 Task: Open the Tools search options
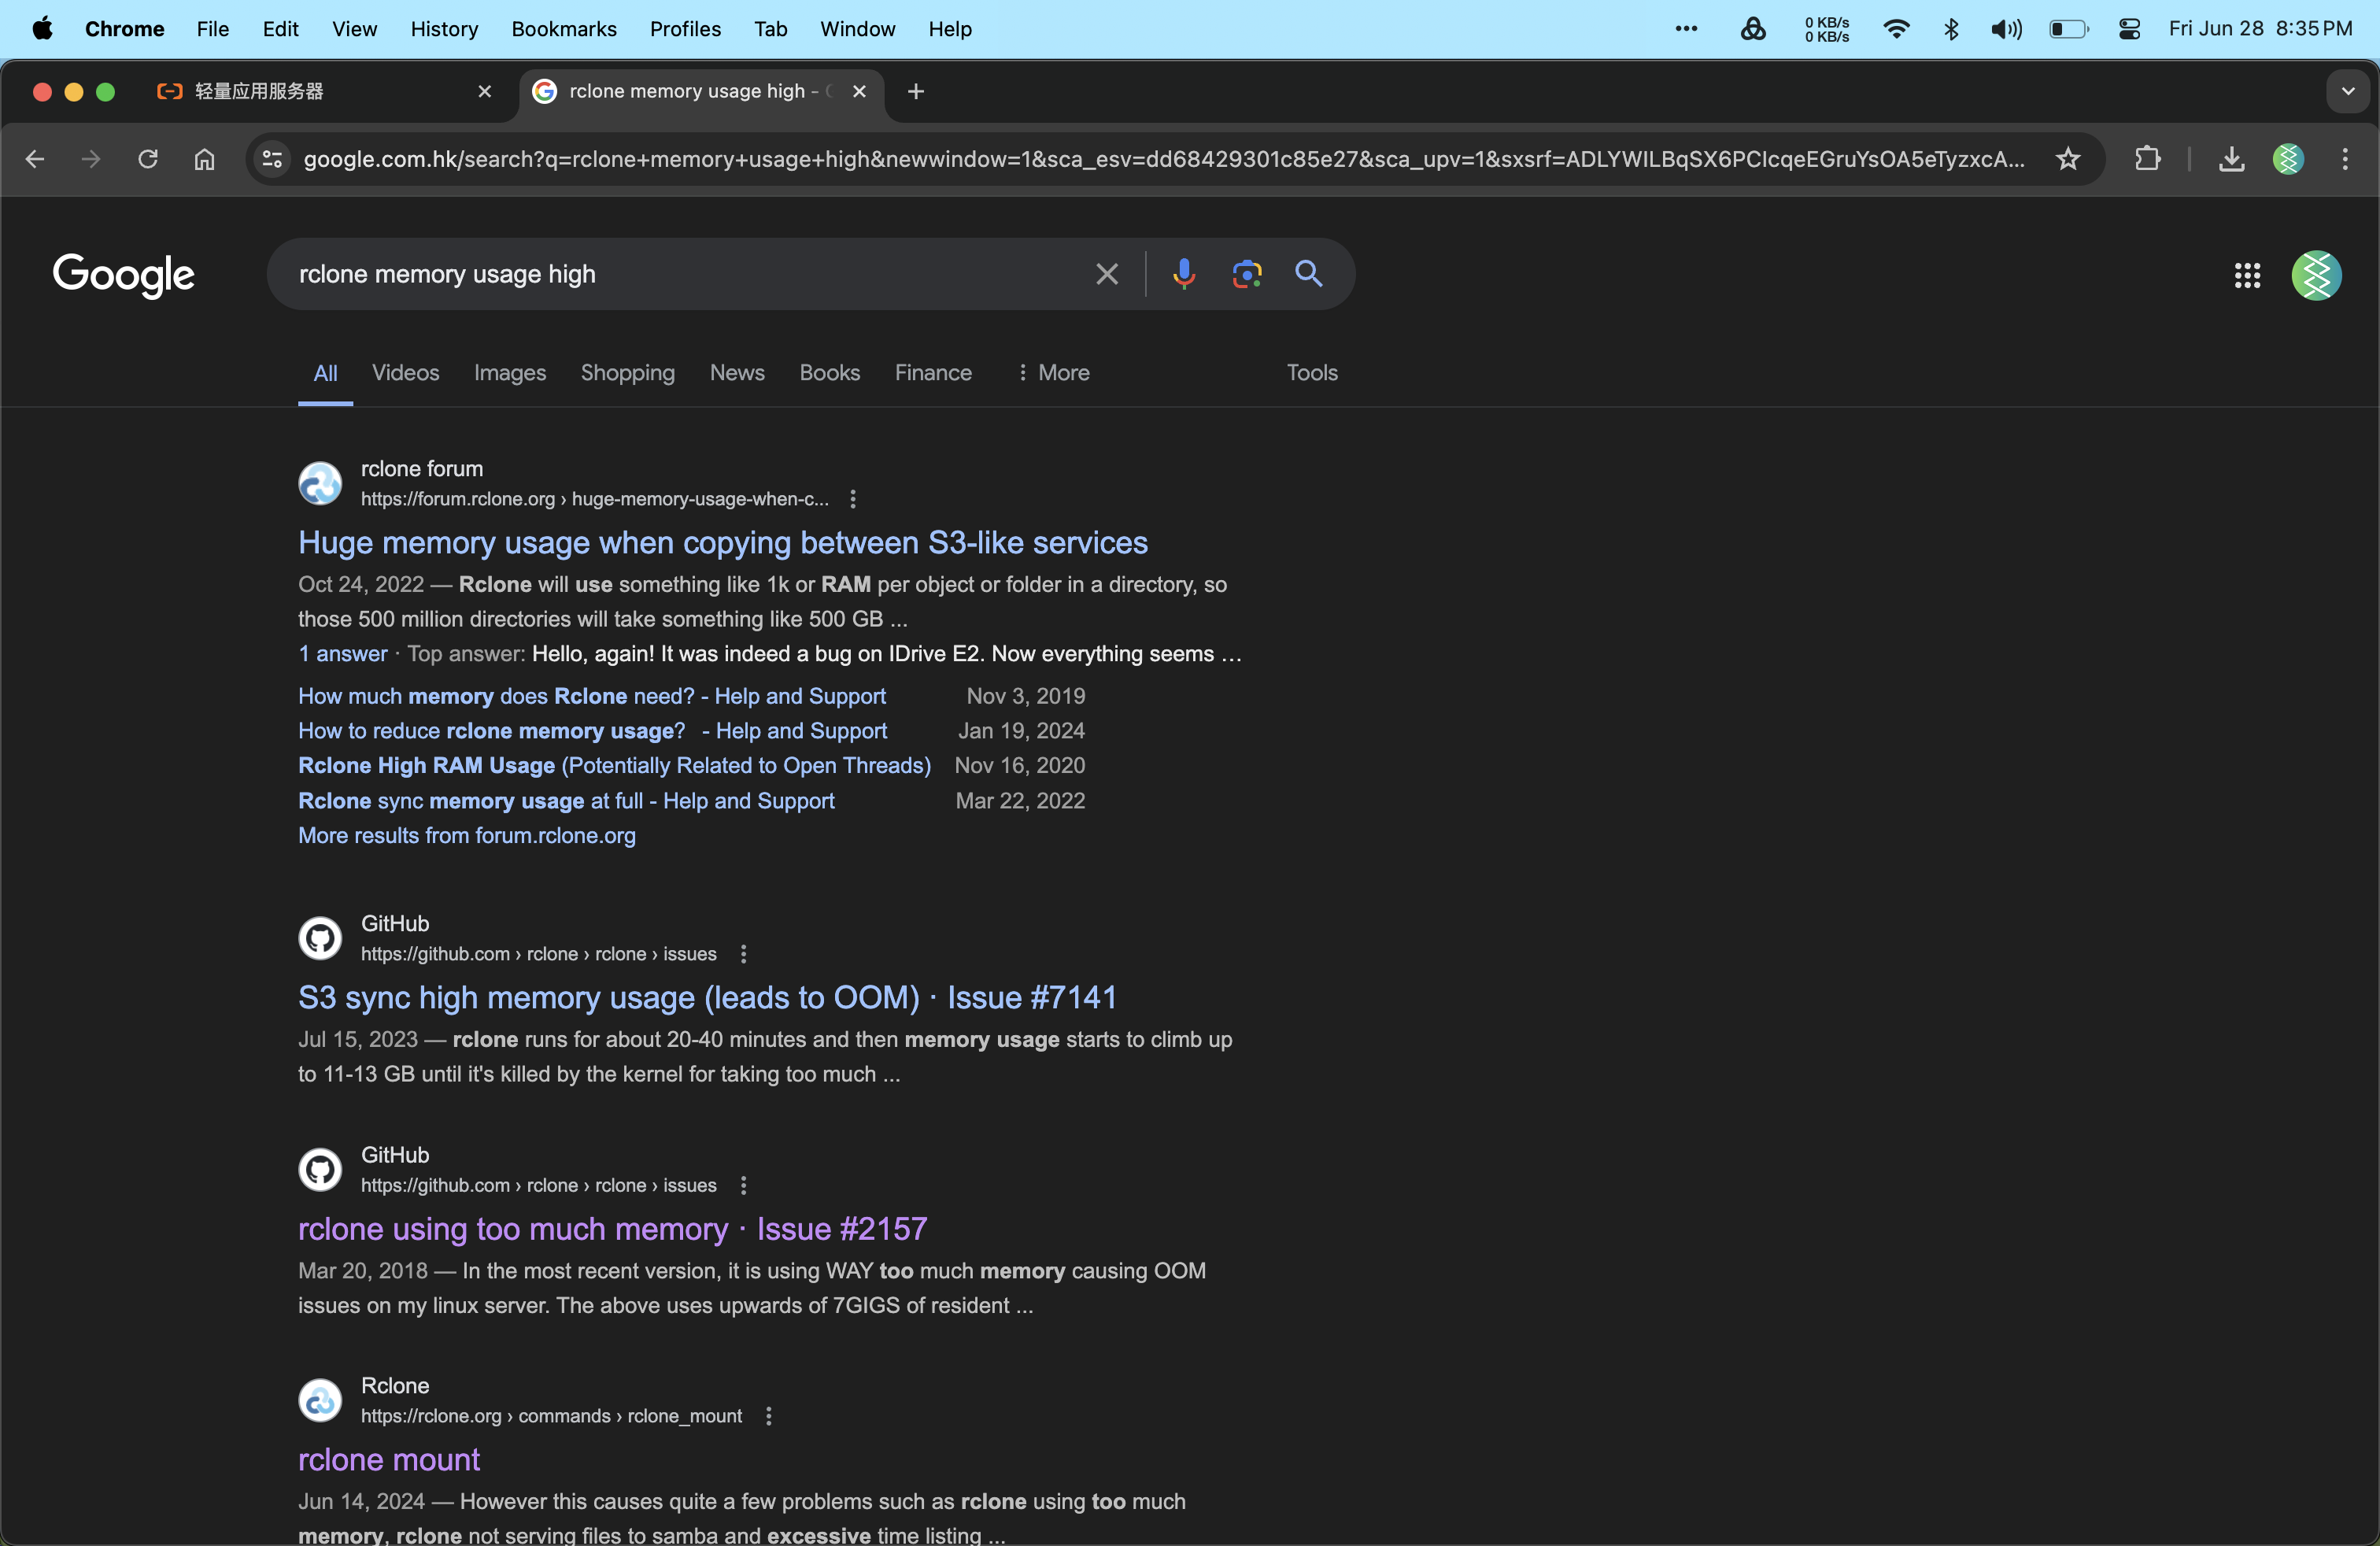(x=1312, y=372)
